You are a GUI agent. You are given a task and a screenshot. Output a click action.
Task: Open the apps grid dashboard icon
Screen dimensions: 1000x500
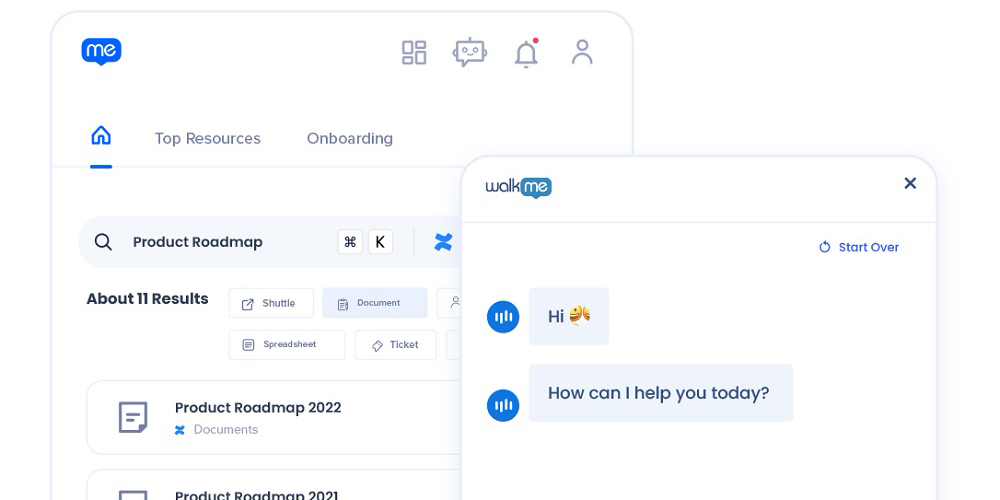point(414,52)
